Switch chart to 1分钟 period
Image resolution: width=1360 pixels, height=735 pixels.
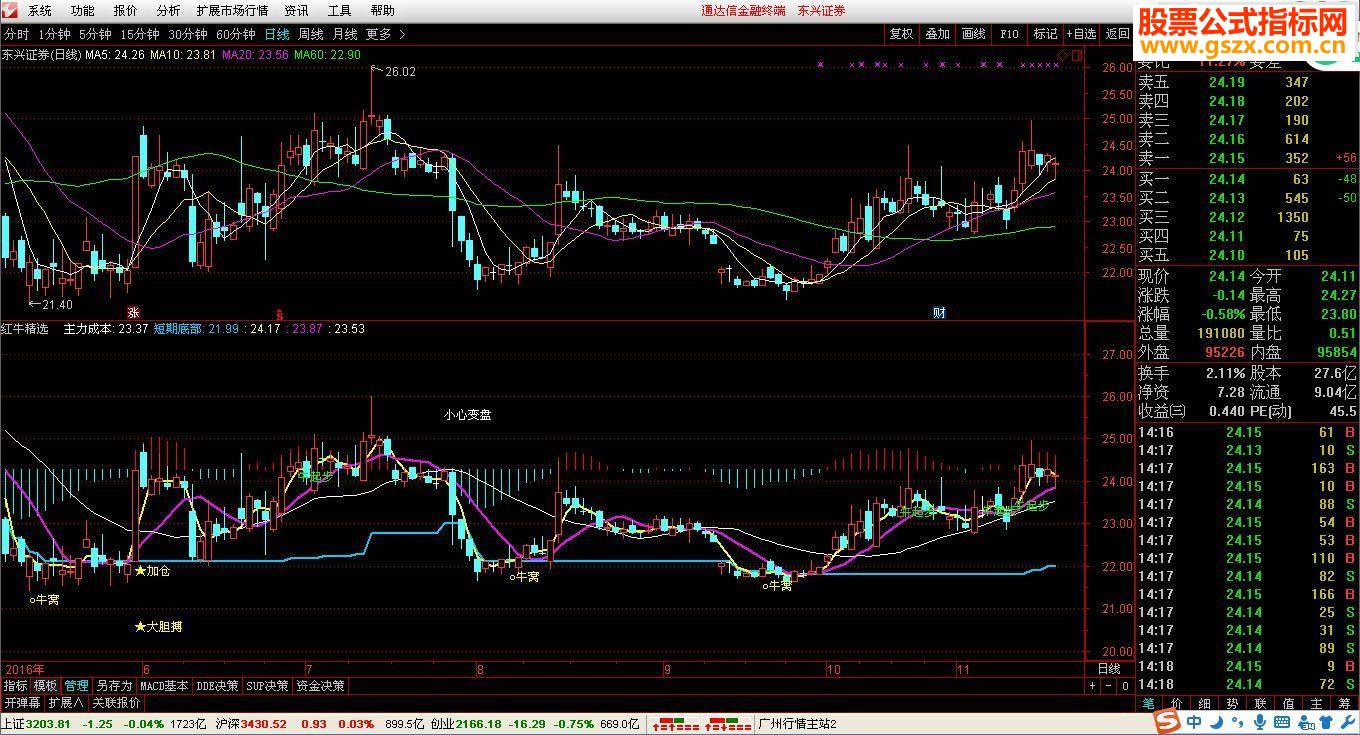tap(53, 33)
